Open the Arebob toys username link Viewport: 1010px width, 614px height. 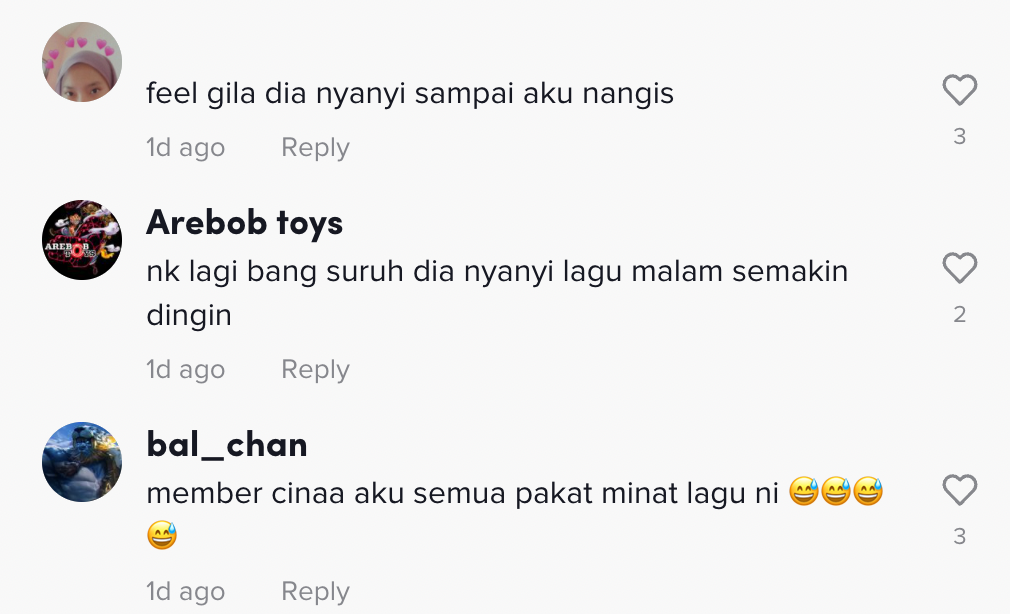click(x=244, y=223)
